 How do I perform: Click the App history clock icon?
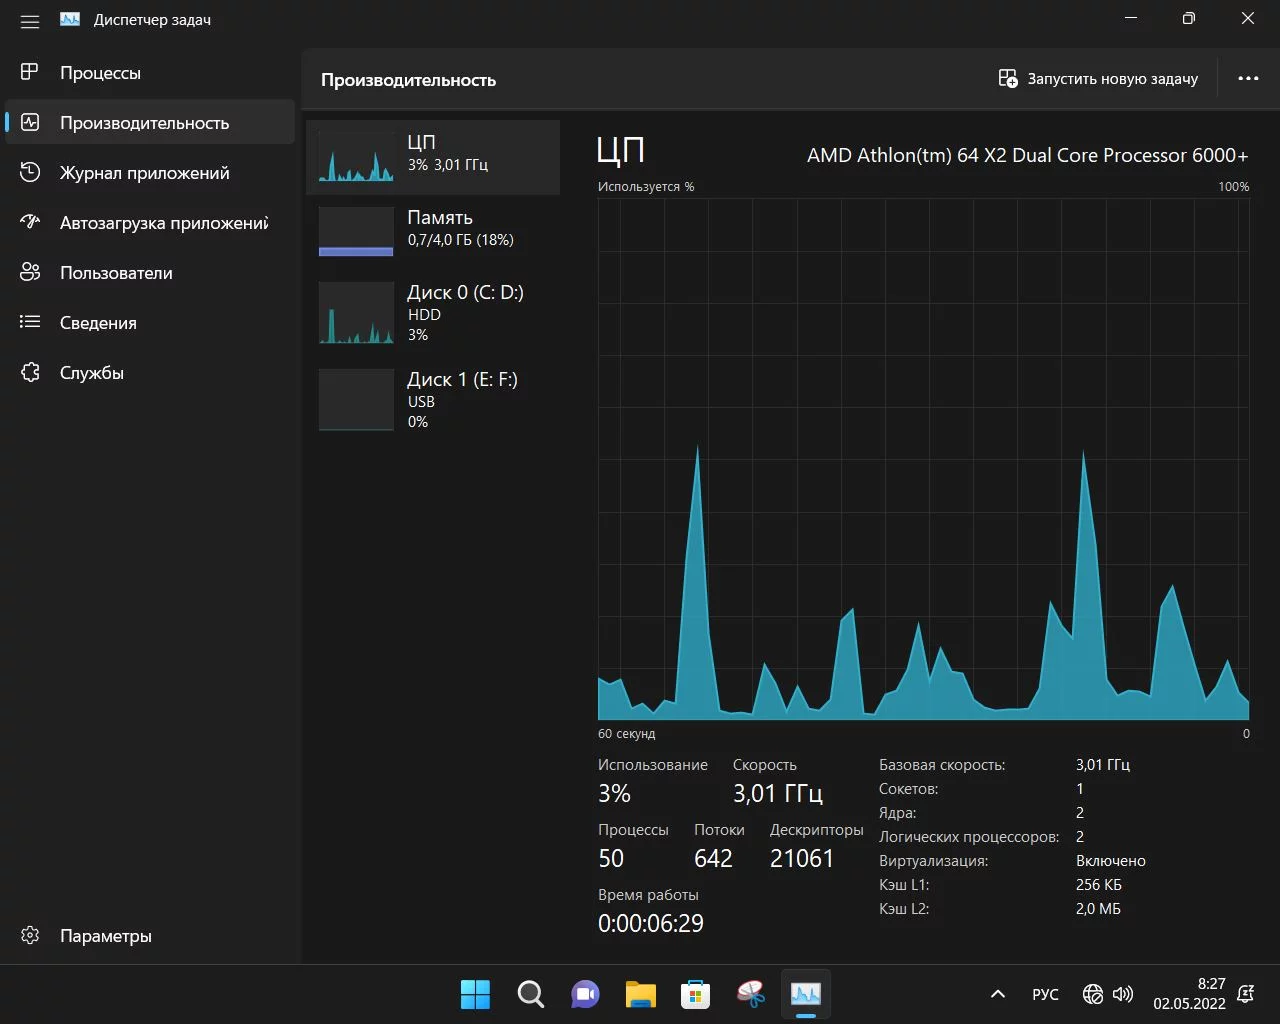[x=30, y=172]
